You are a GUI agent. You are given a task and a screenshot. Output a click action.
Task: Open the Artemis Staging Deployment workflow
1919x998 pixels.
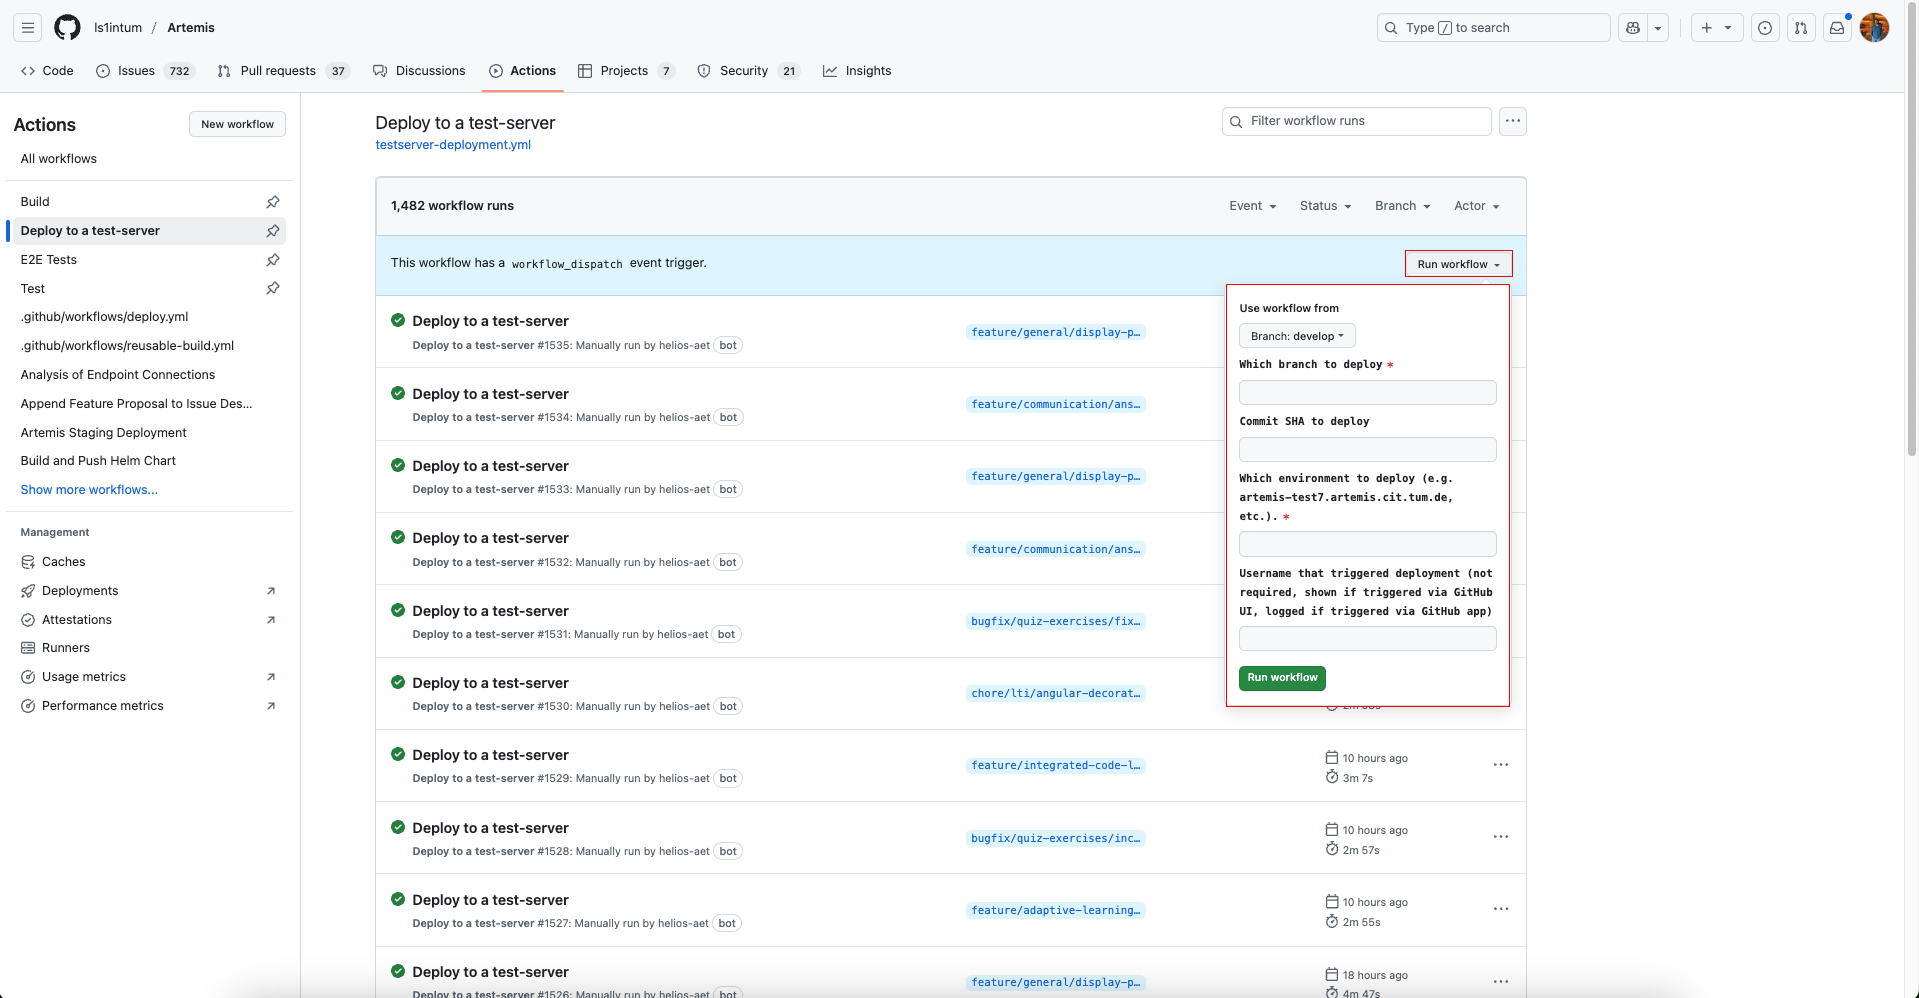pyautogui.click(x=103, y=433)
